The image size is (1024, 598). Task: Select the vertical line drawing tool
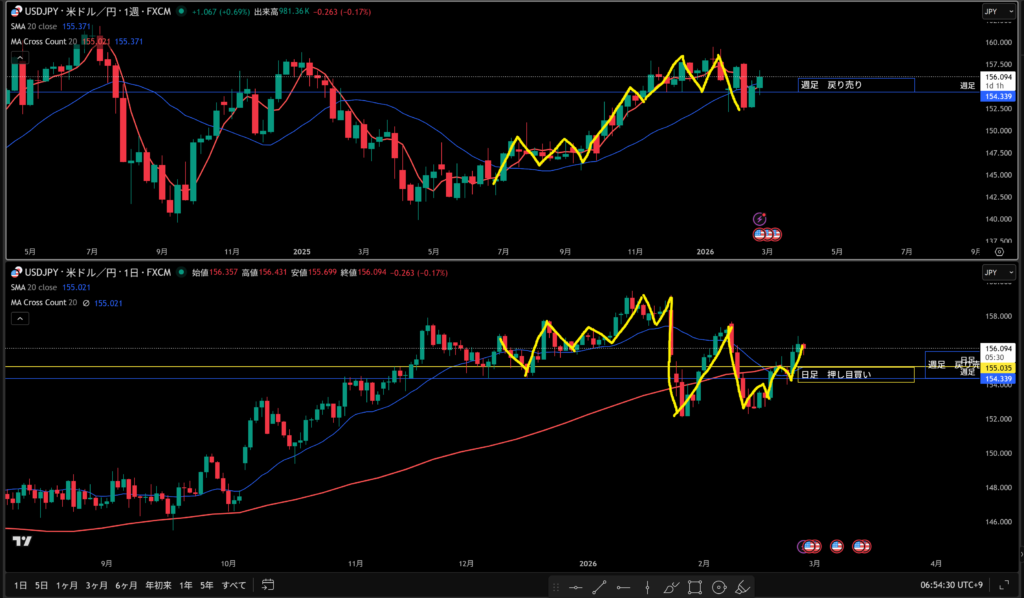click(647, 586)
